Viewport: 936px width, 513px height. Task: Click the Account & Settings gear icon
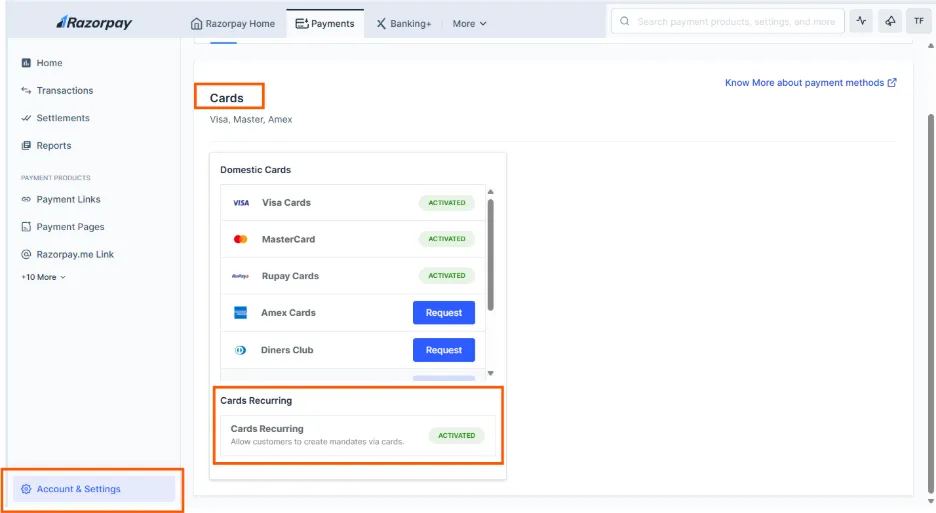pyautogui.click(x=26, y=489)
